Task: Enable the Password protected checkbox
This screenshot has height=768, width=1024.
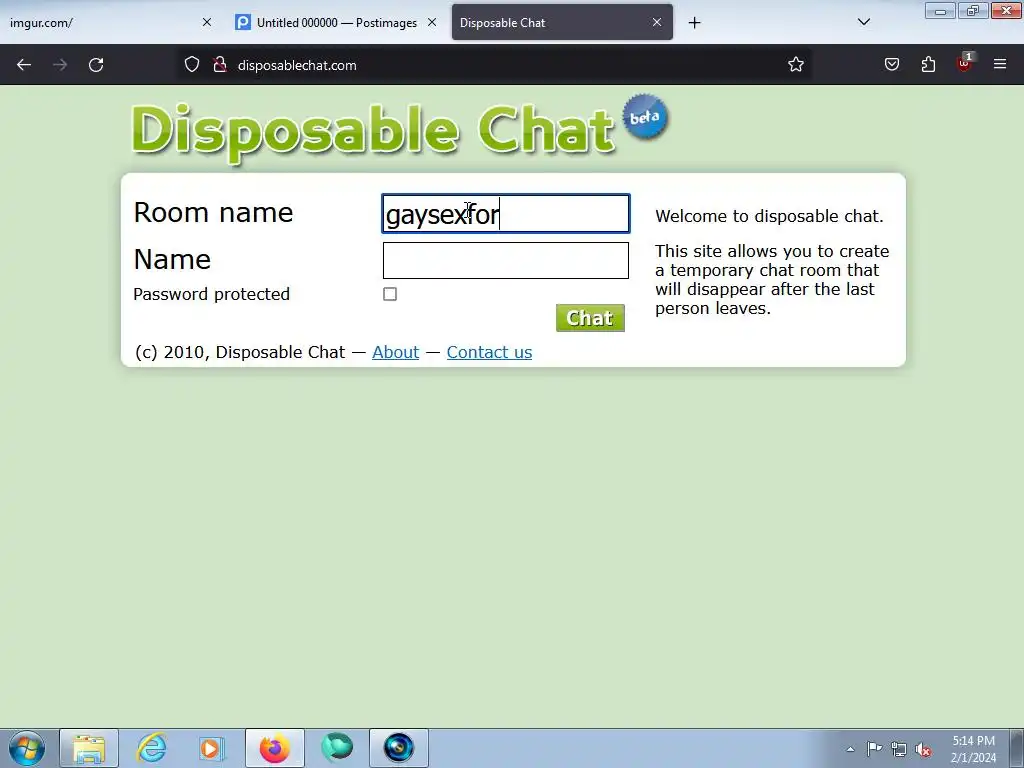Action: 390,294
